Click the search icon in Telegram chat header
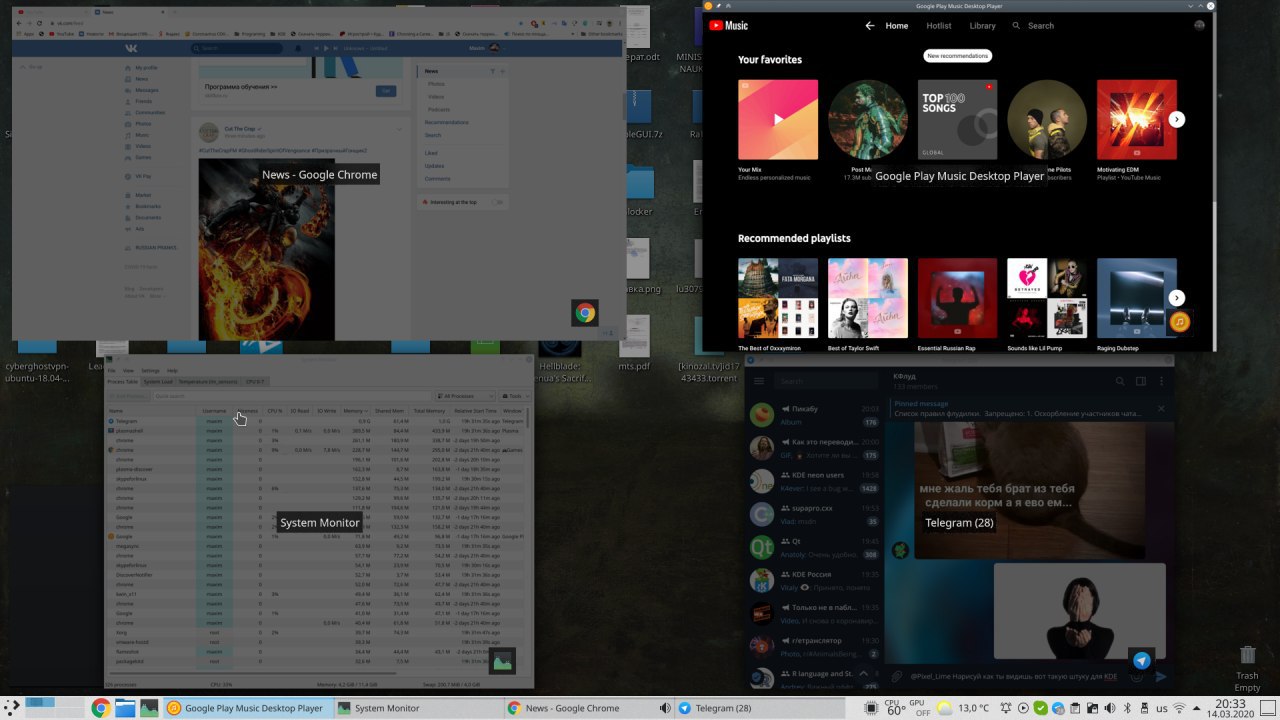The width and height of the screenshot is (1280, 720). 1121,381
